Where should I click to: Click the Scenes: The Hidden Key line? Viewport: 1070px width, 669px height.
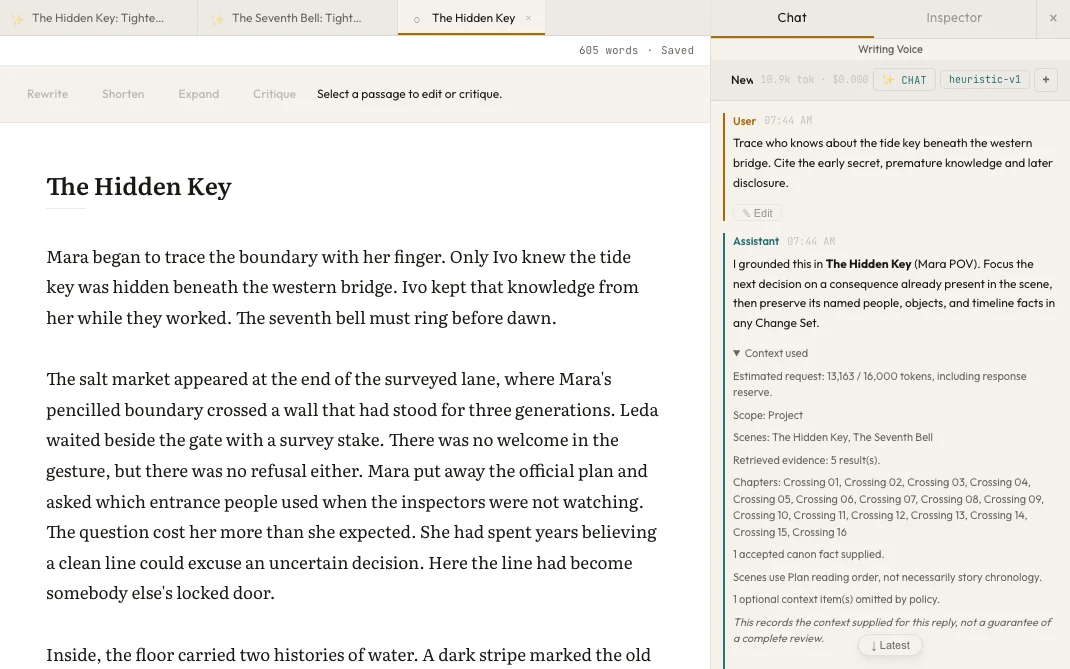[833, 438]
